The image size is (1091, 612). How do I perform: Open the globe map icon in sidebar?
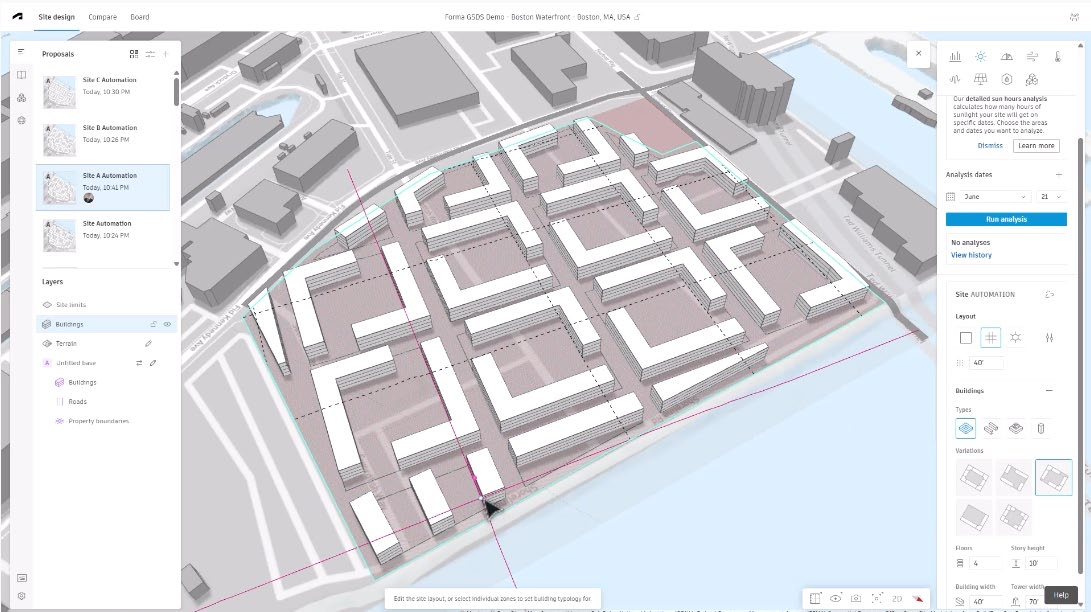pos(22,120)
